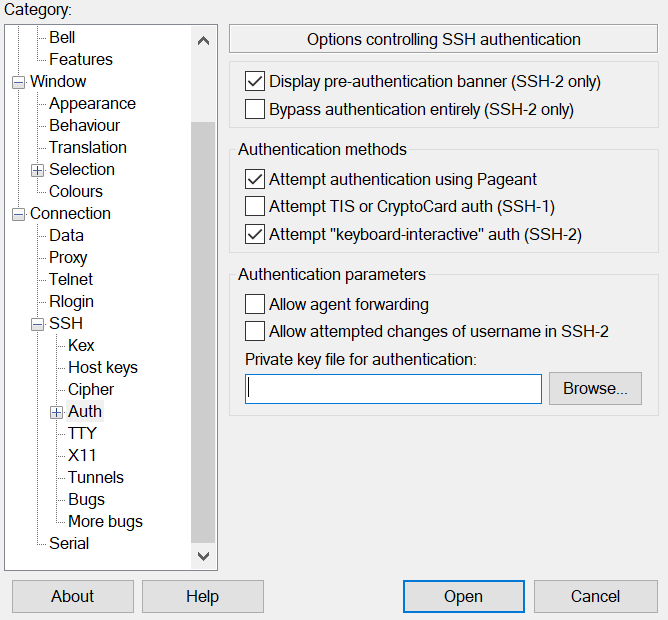The image size is (668, 620).
Task: Enable Bypass authentication entirely checkbox
Action: [255, 109]
